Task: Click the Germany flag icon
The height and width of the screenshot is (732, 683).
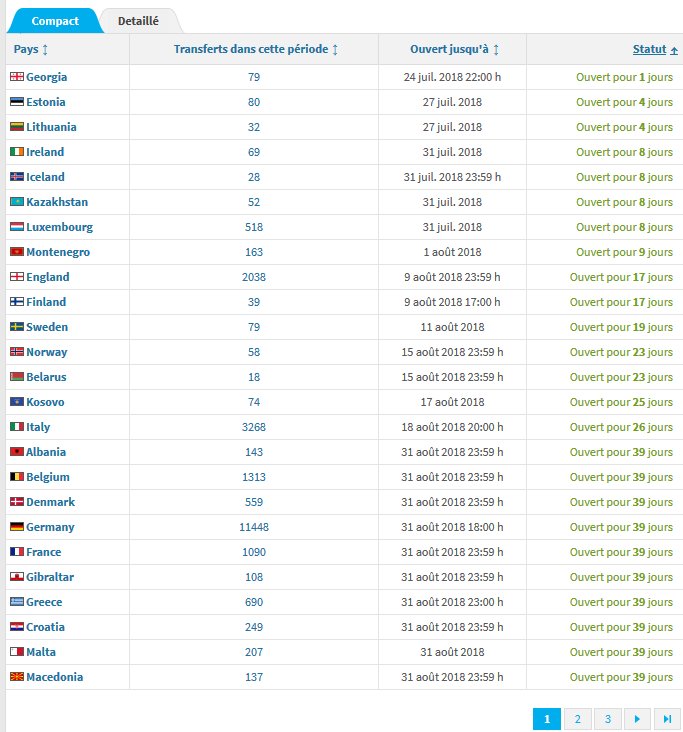Action: click(17, 527)
